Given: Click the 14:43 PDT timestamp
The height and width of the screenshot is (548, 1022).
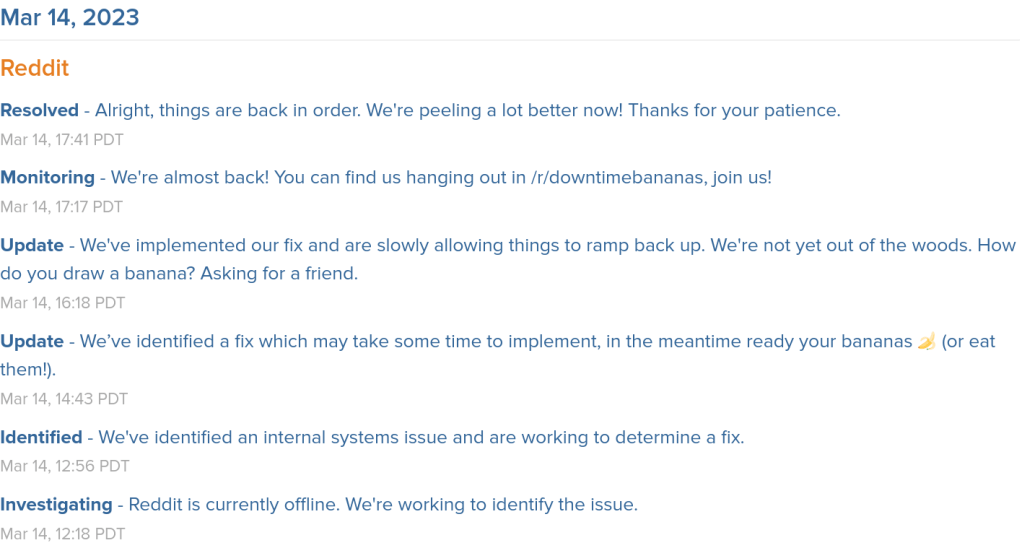Looking at the screenshot, I should pyautogui.click(x=64, y=398).
